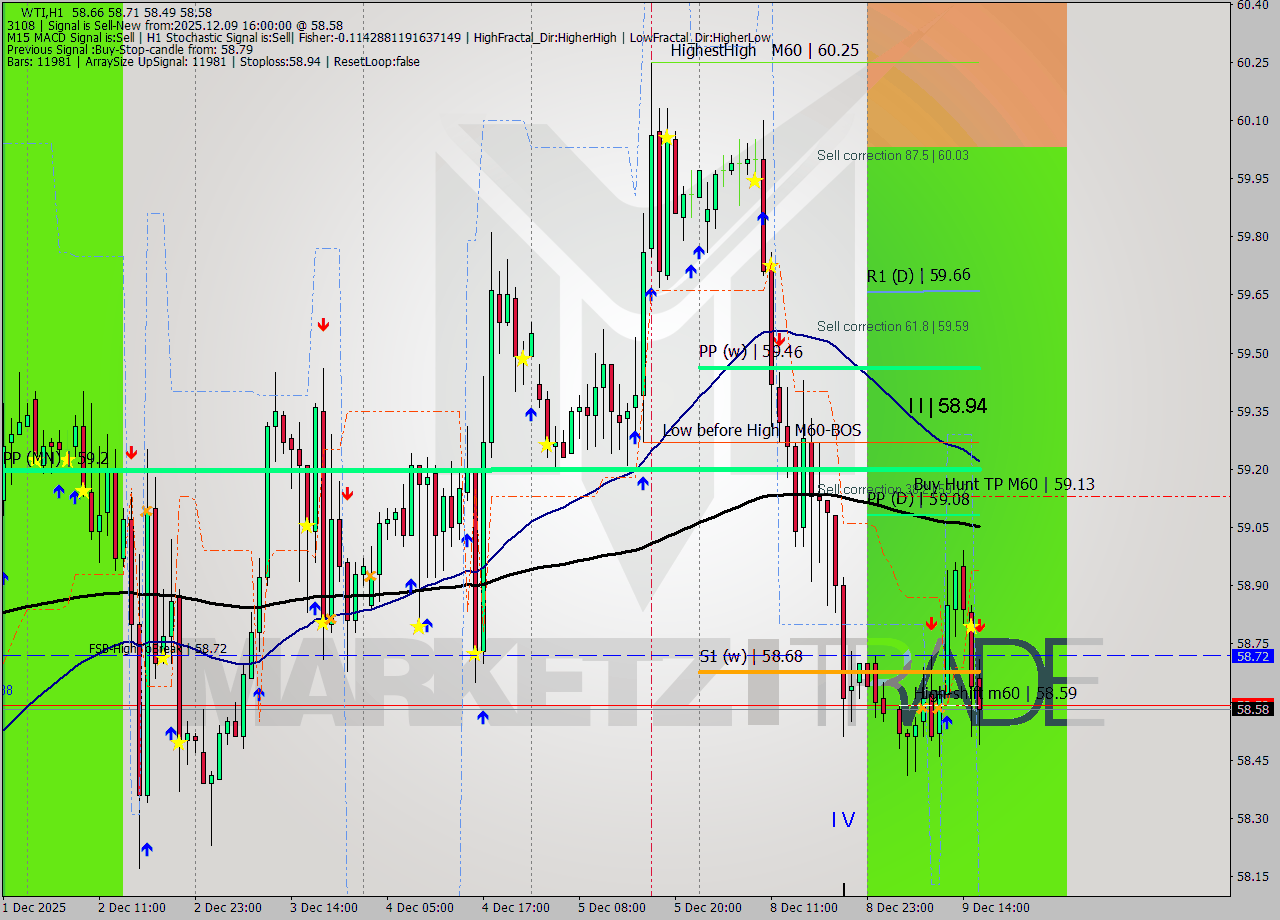This screenshot has height=920, width=1280.
Task: Click the R1 (D) | 59.66 resistance label
Action: click(x=919, y=274)
